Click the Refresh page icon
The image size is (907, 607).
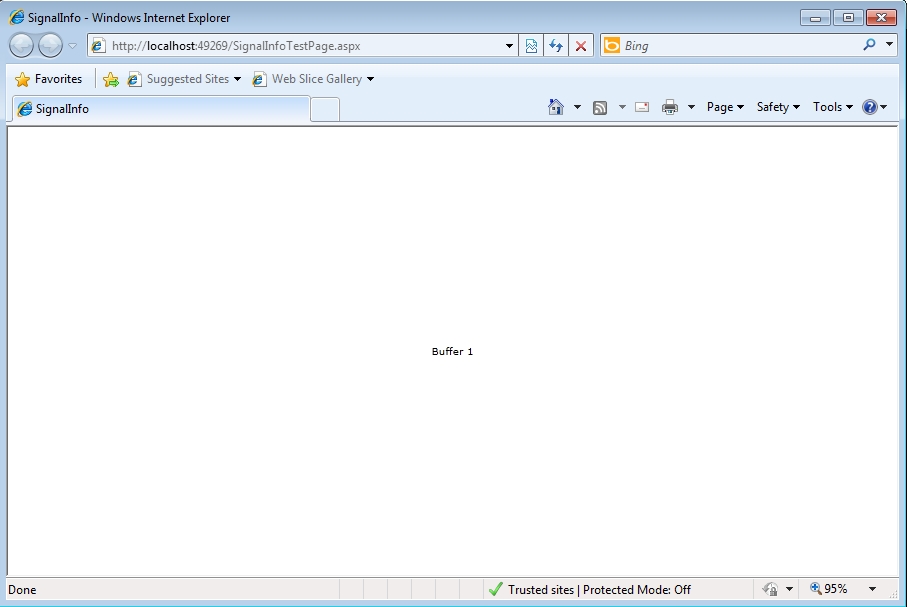pos(556,46)
